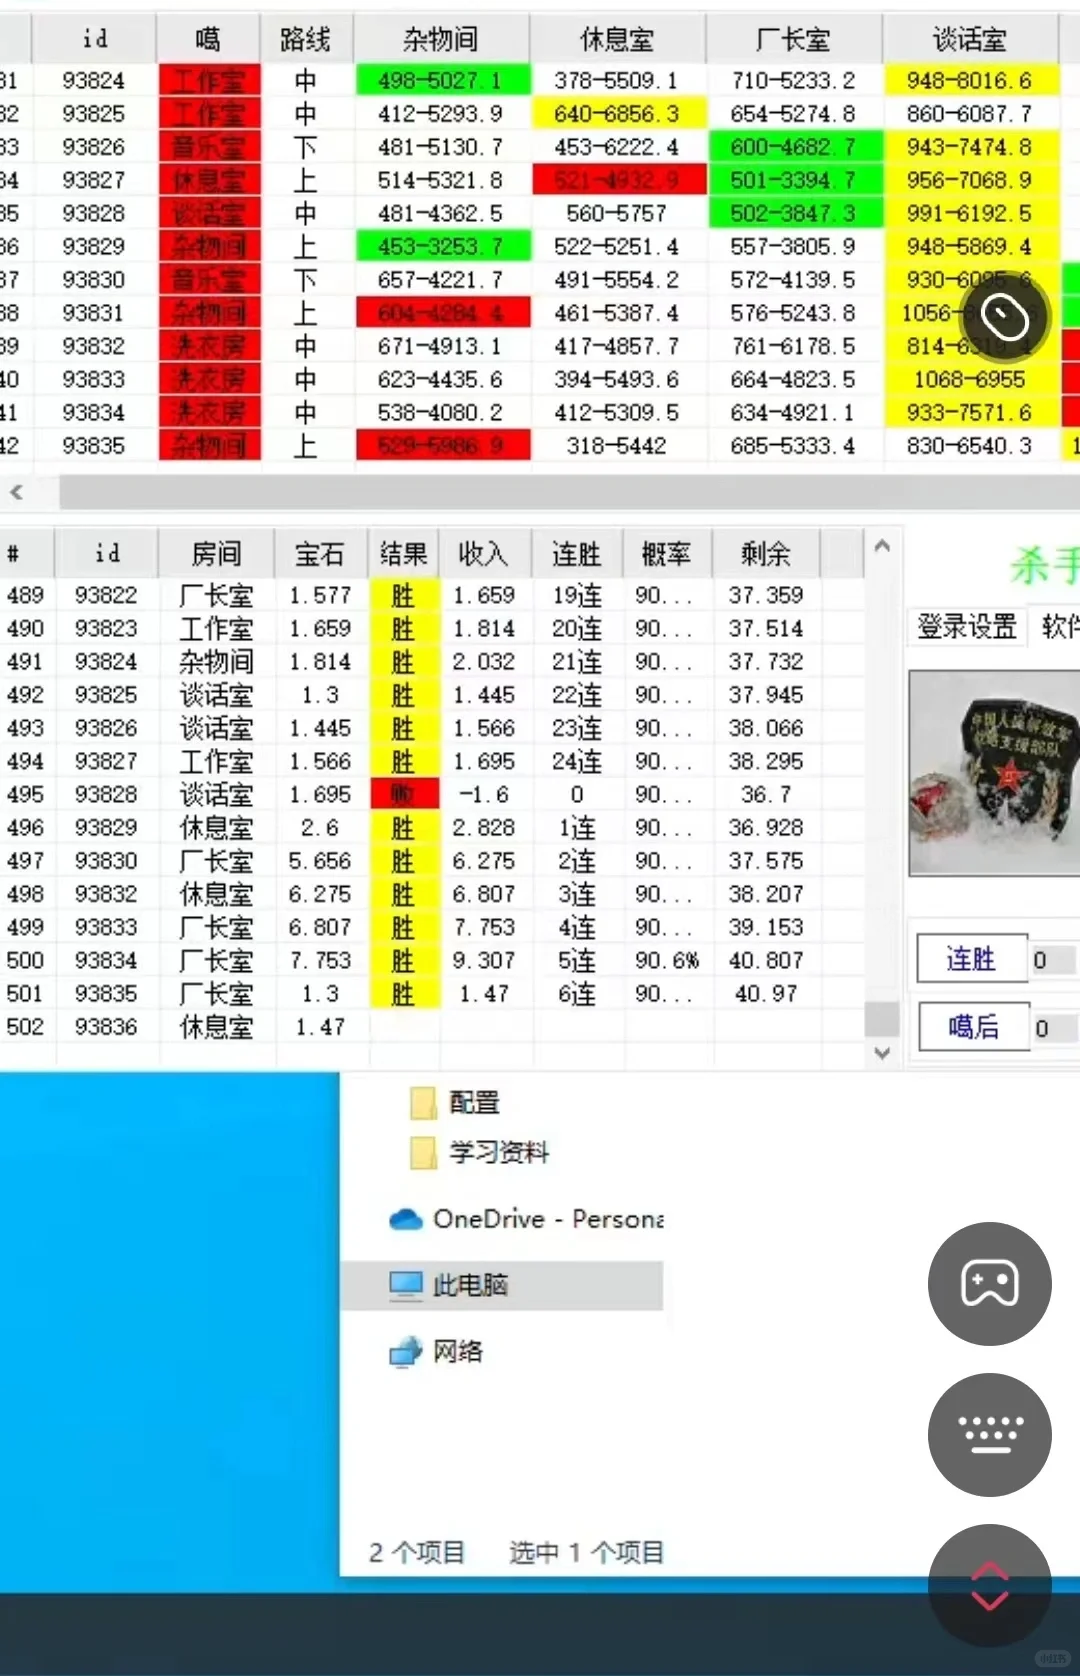Click probability cell 90.6%
This screenshot has width=1080, height=1676.
click(x=667, y=960)
